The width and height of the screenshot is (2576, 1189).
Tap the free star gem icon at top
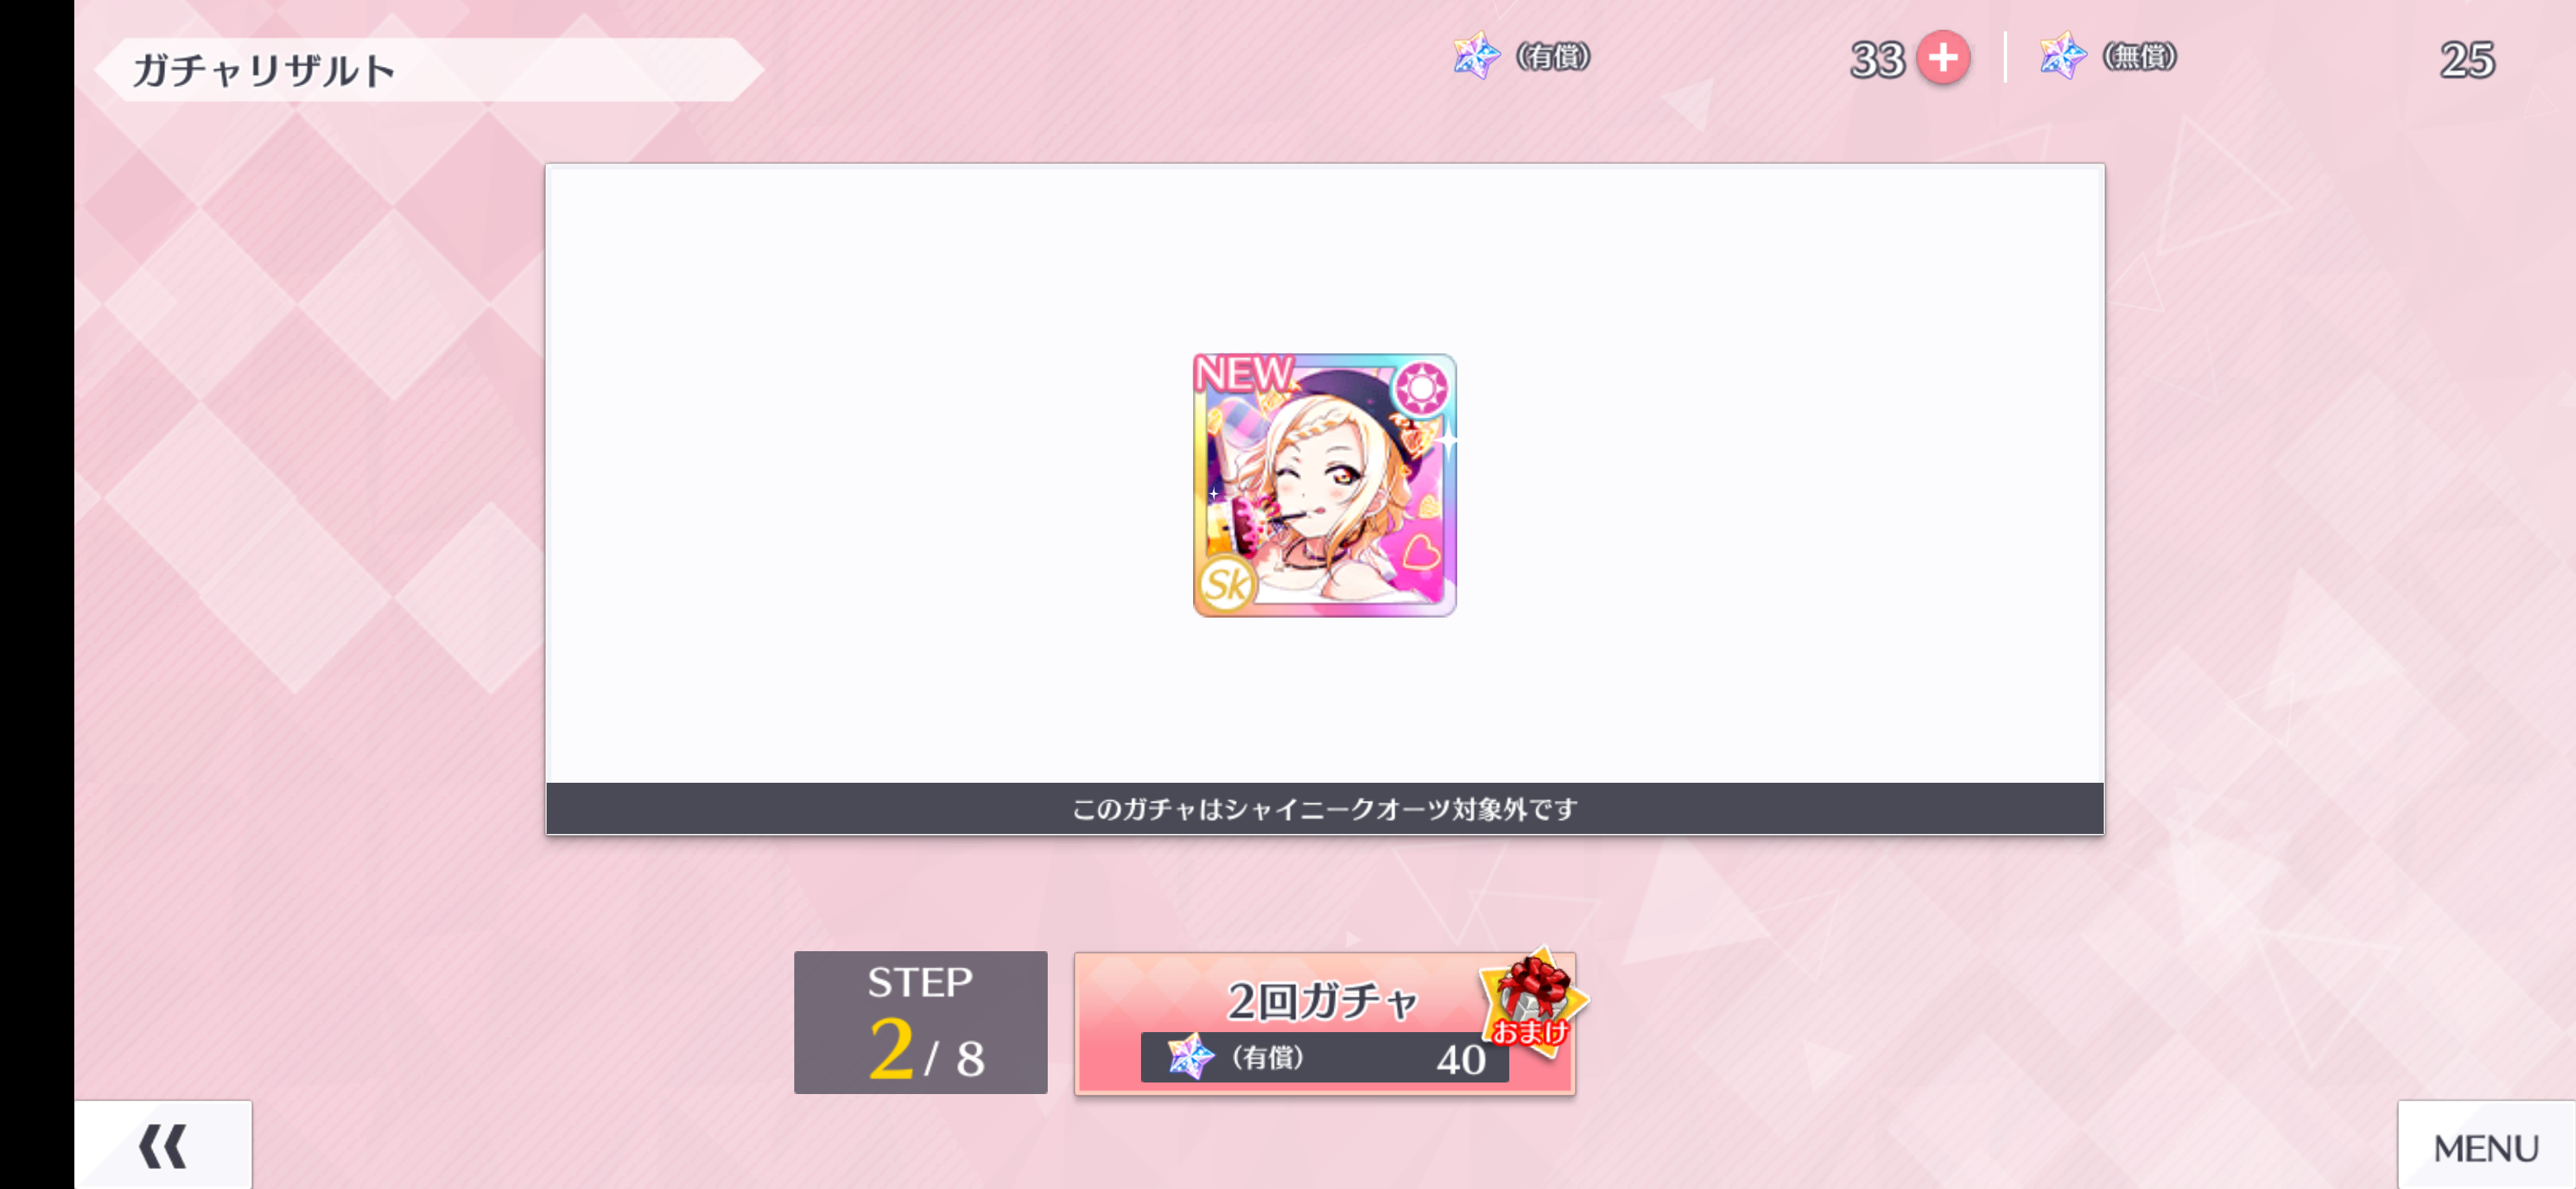2062,56
